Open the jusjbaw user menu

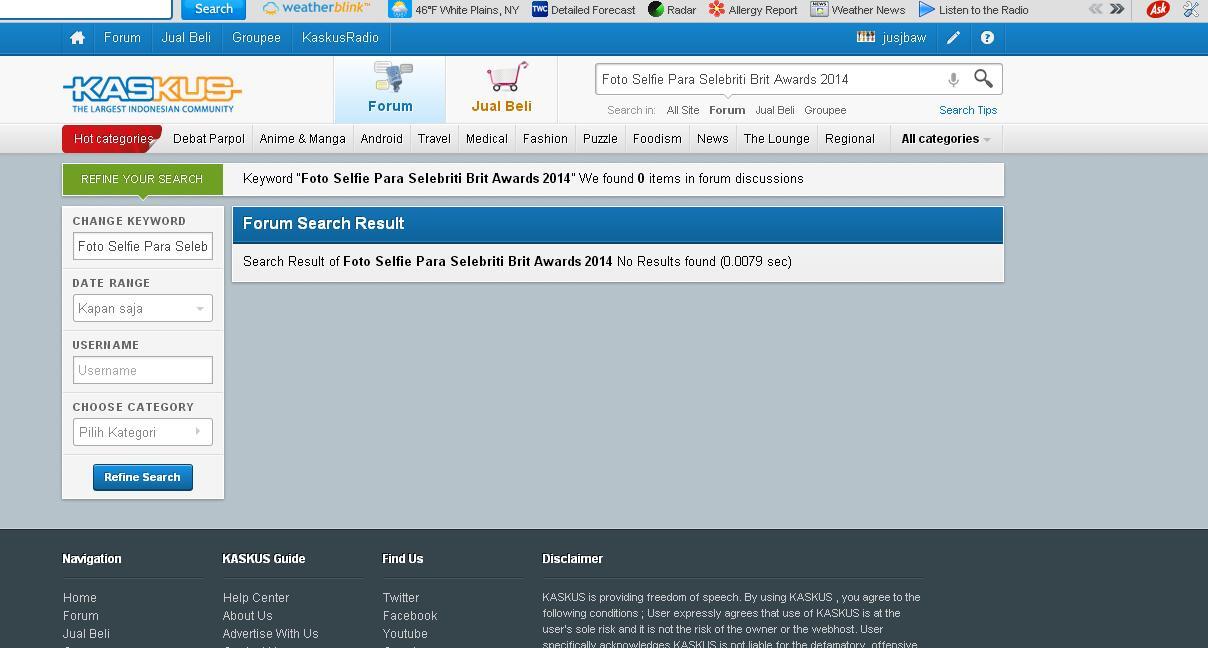[892, 38]
